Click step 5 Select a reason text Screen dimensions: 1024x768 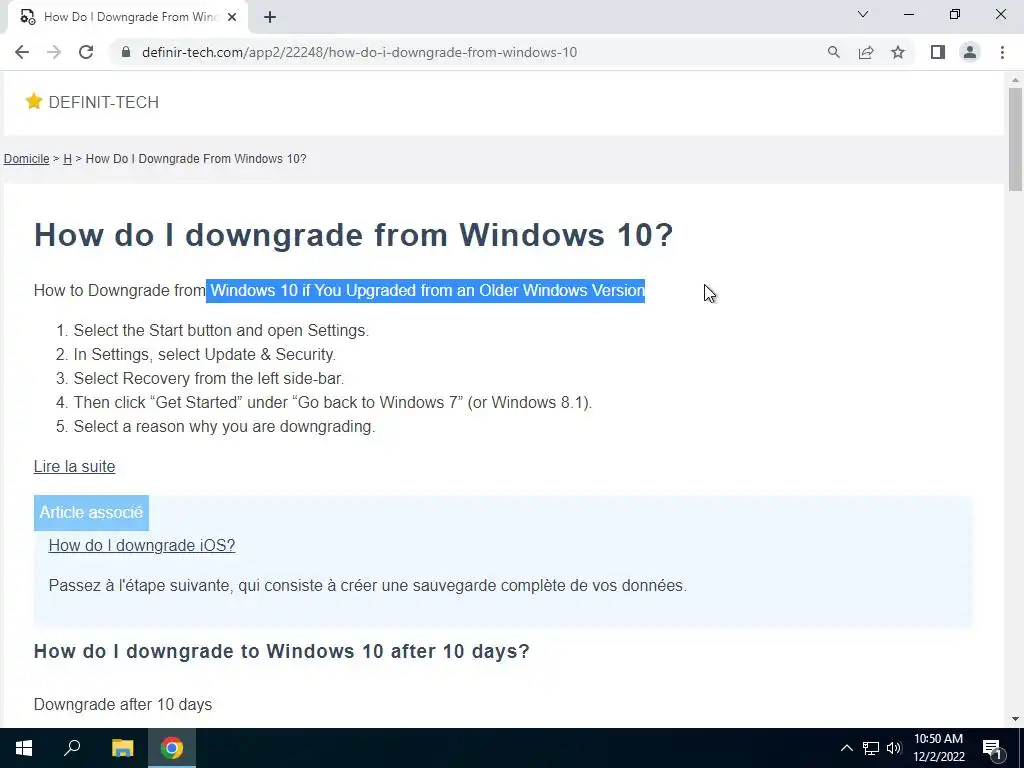[x=224, y=426]
